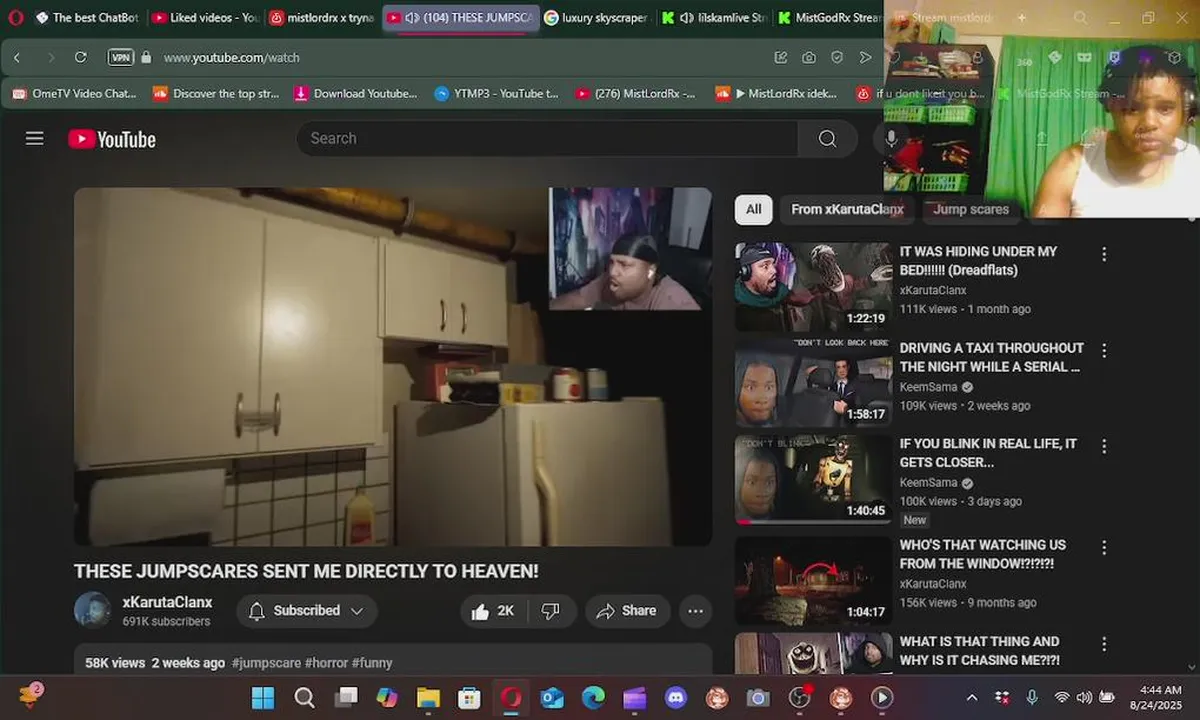Click the #funny hashtag
The image size is (1200, 720).
click(372, 663)
